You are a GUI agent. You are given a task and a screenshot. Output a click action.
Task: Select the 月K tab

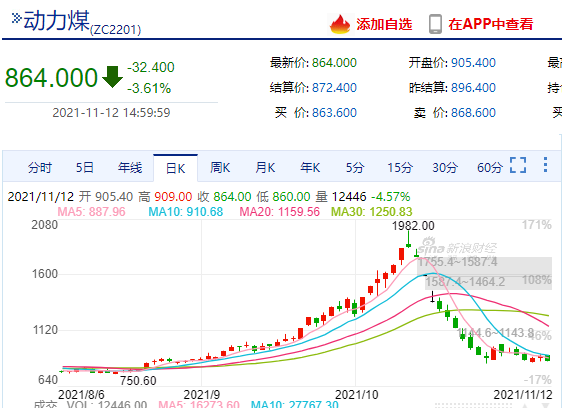click(265, 167)
